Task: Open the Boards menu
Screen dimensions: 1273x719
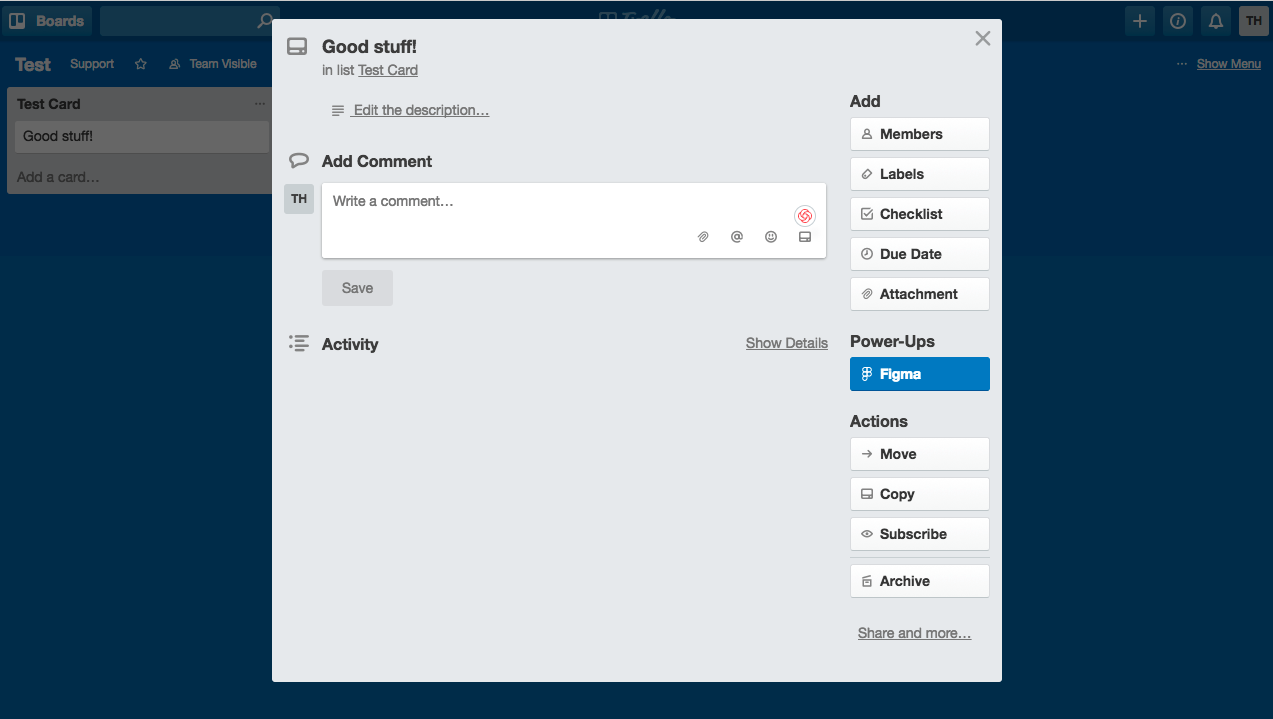Action: coord(47,21)
